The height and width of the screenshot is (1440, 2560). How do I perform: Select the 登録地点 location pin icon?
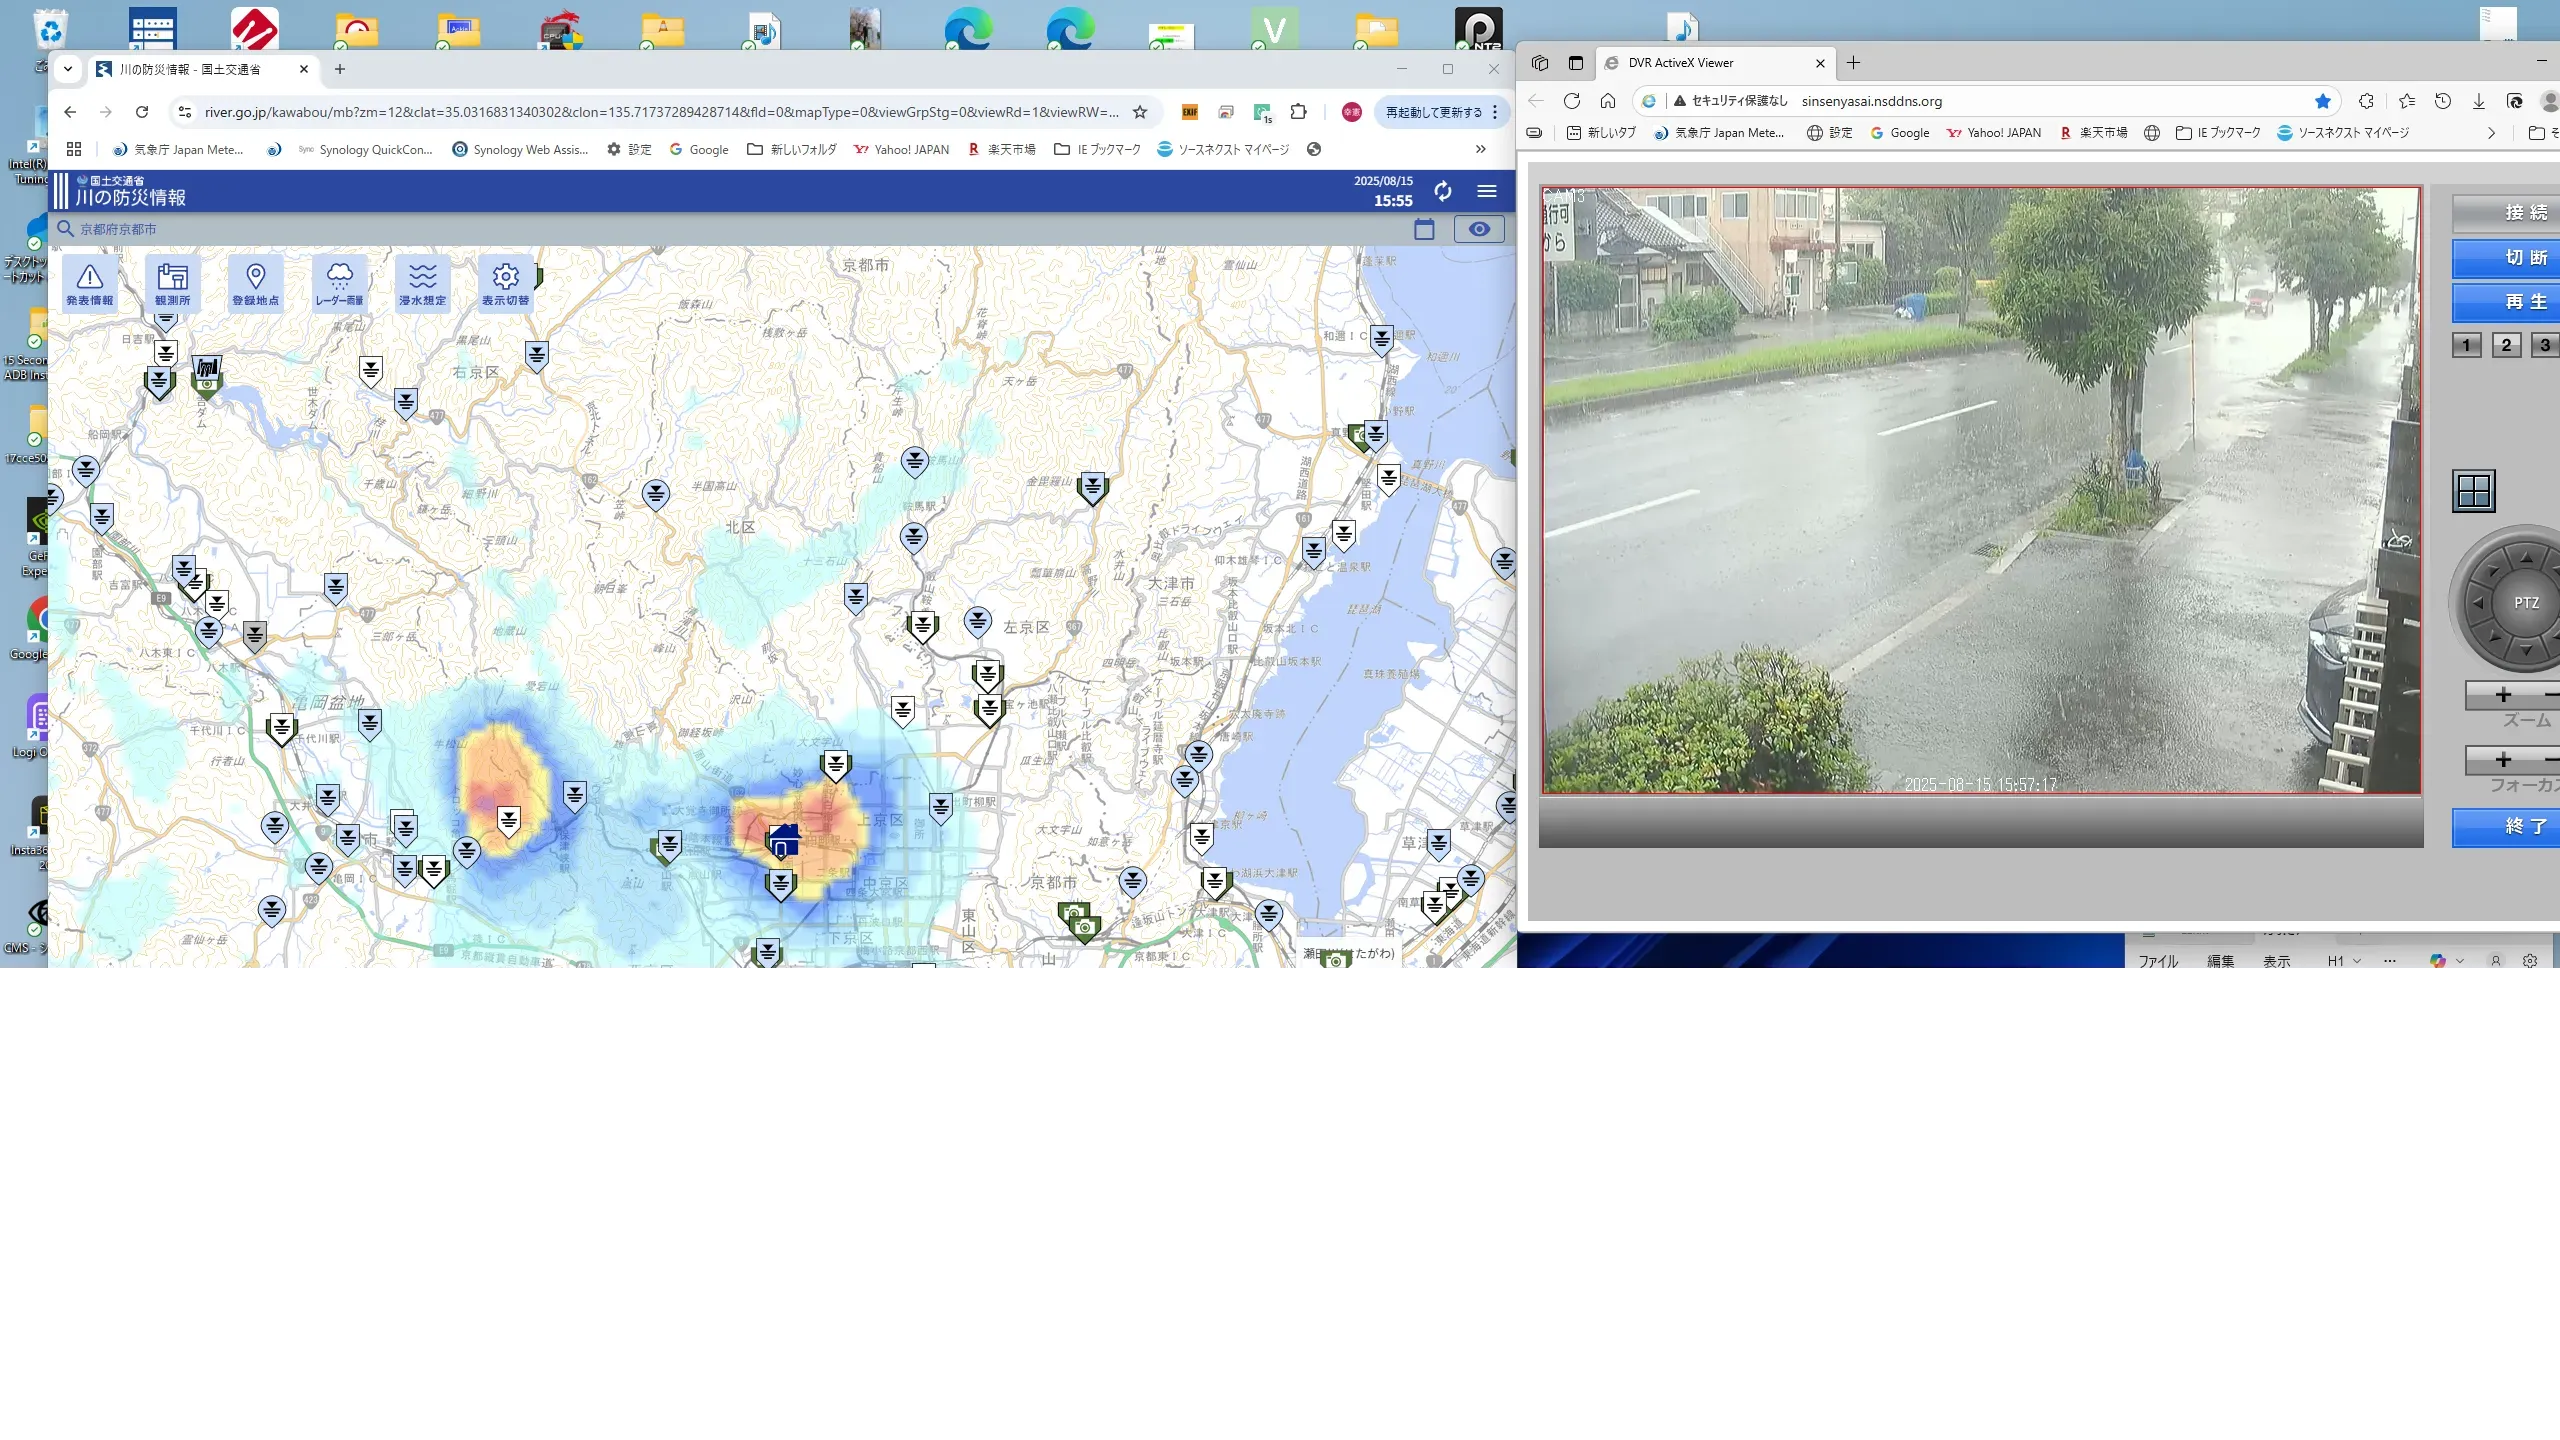coord(255,284)
